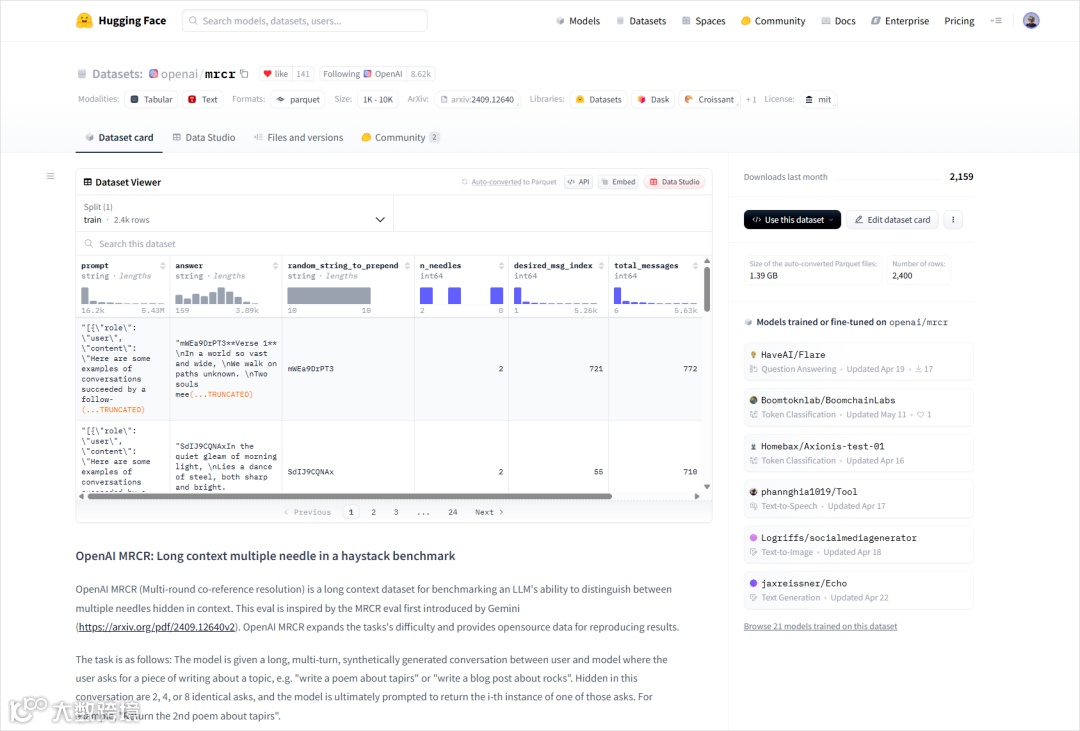The height and width of the screenshot is (731, 1080).
Task: Click the n_needles histogram bar chart
Action: point(461,296)
